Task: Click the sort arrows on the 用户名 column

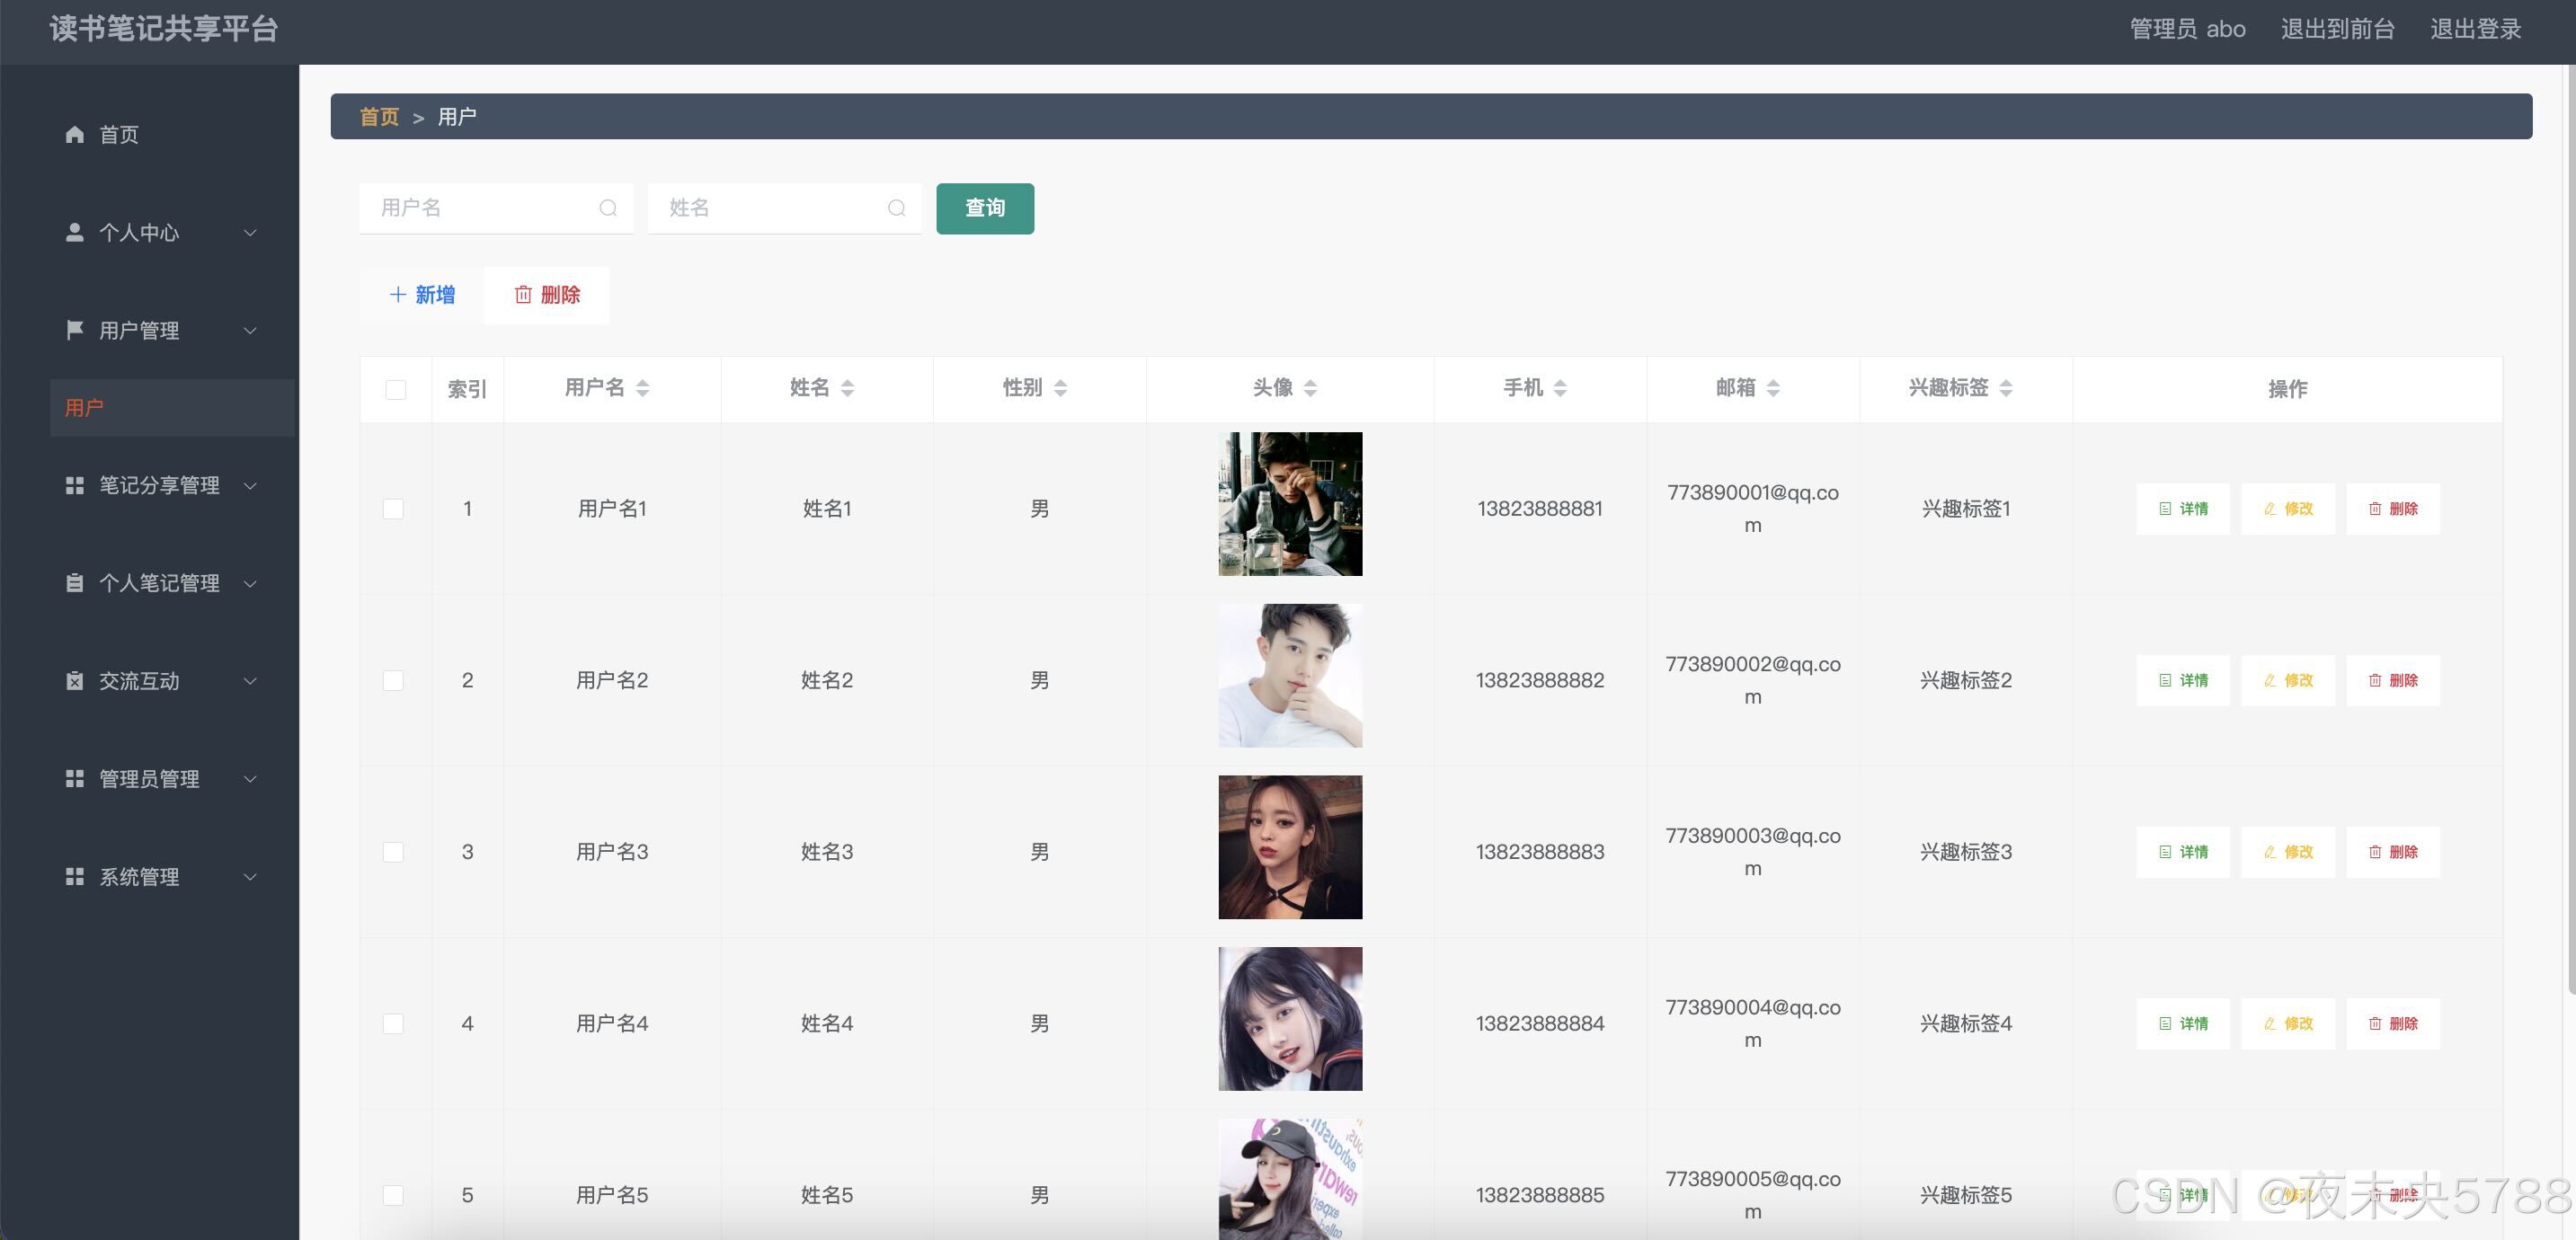Action: click(x=643, y=388)
